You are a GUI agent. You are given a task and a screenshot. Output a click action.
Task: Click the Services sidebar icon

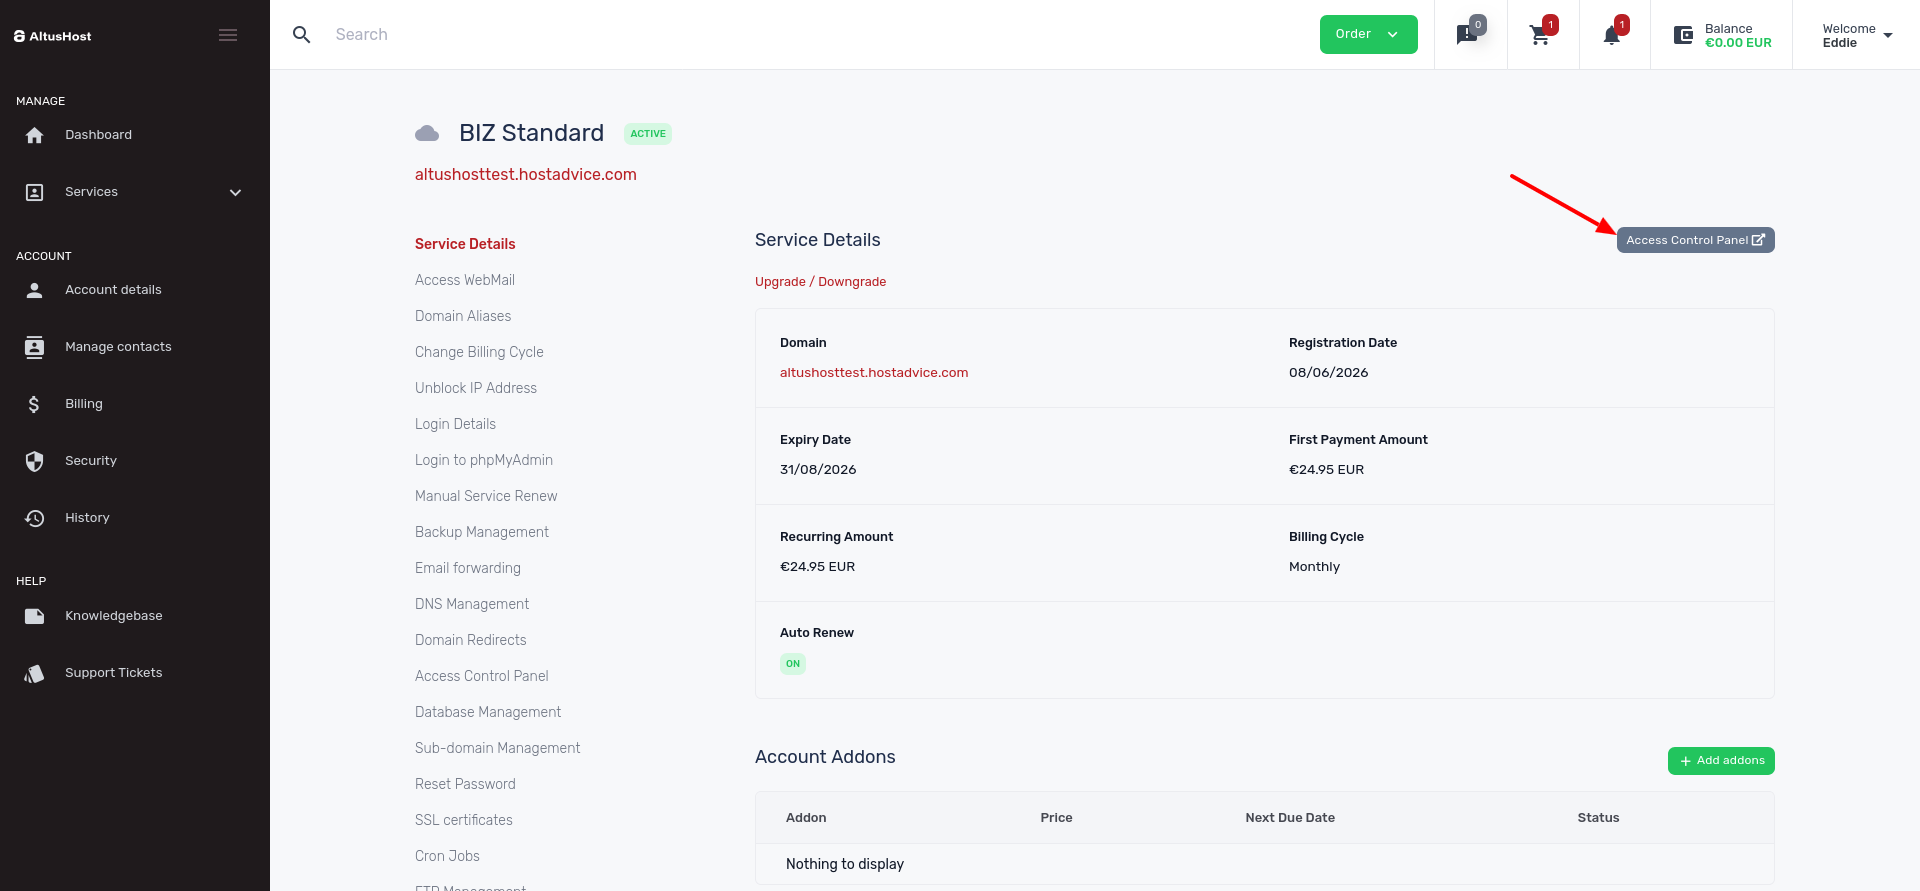point(34,192)
